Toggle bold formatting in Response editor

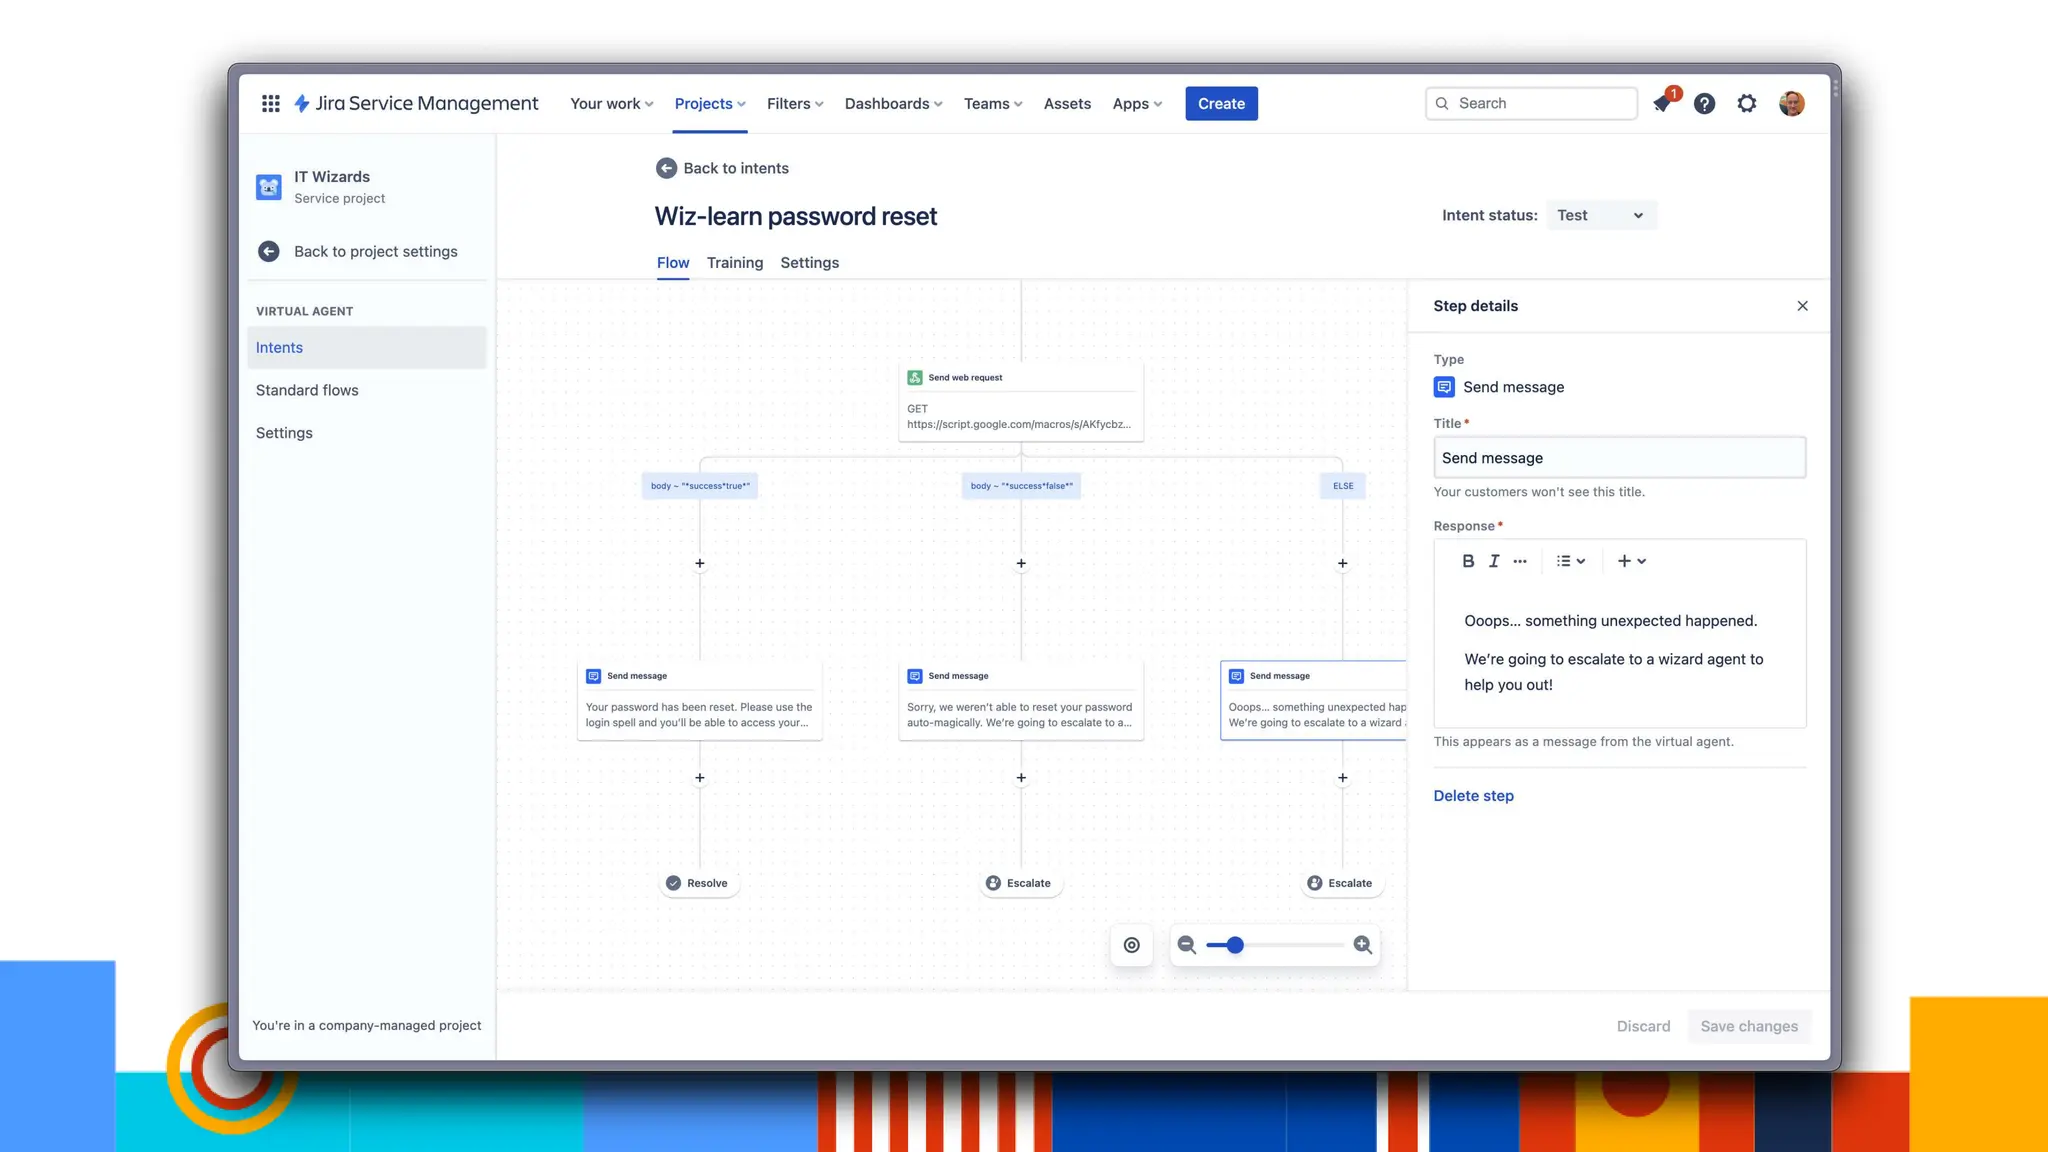click(1468, 561)
